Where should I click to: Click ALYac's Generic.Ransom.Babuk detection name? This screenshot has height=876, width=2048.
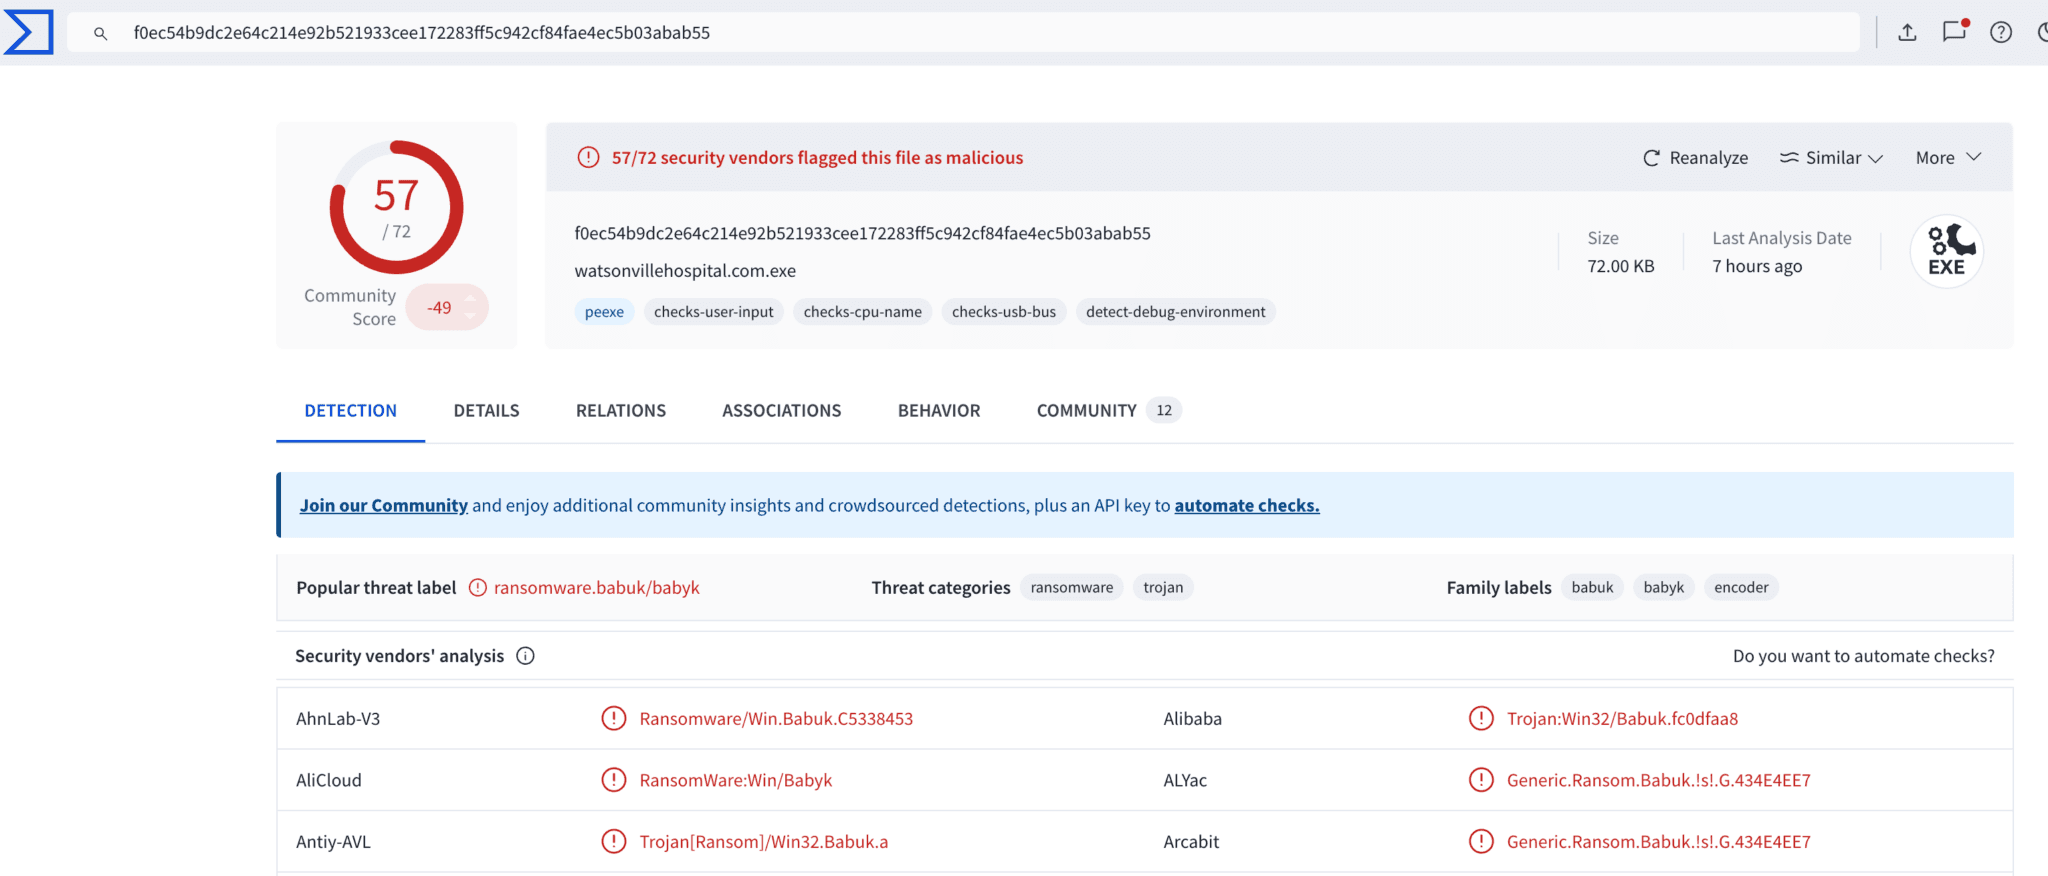point(1658,781)
